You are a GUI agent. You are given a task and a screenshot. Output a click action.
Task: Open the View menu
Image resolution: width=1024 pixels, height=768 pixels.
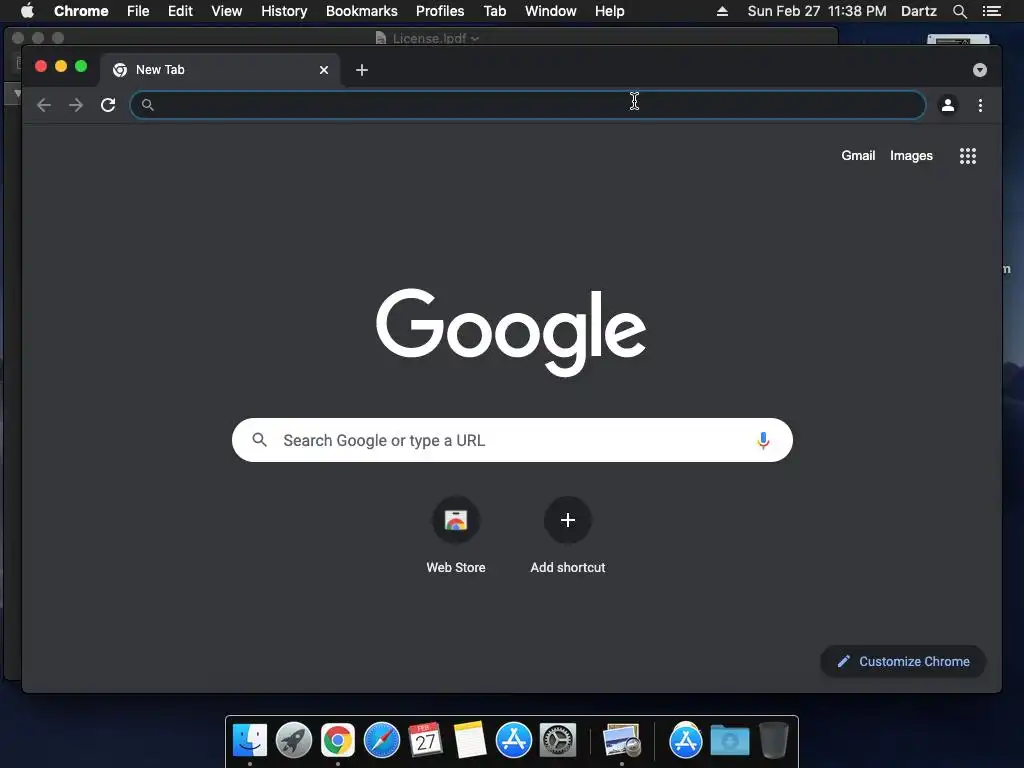click(227, 11)
